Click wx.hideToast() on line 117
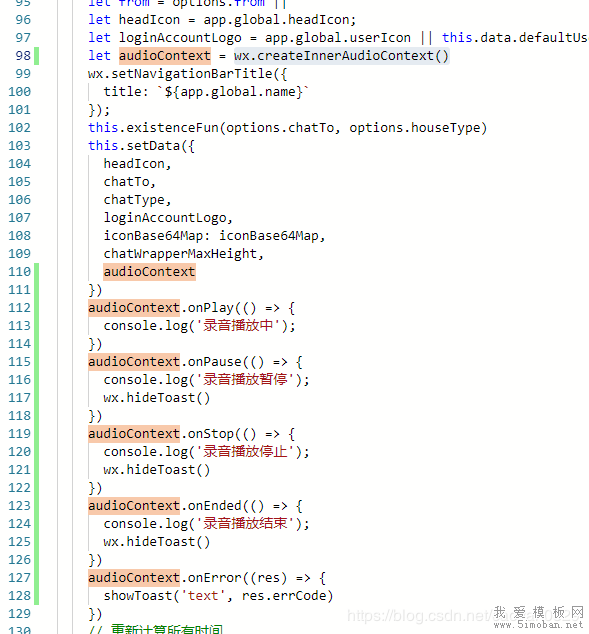Screen dimensions: 589x634 [157, 398]
